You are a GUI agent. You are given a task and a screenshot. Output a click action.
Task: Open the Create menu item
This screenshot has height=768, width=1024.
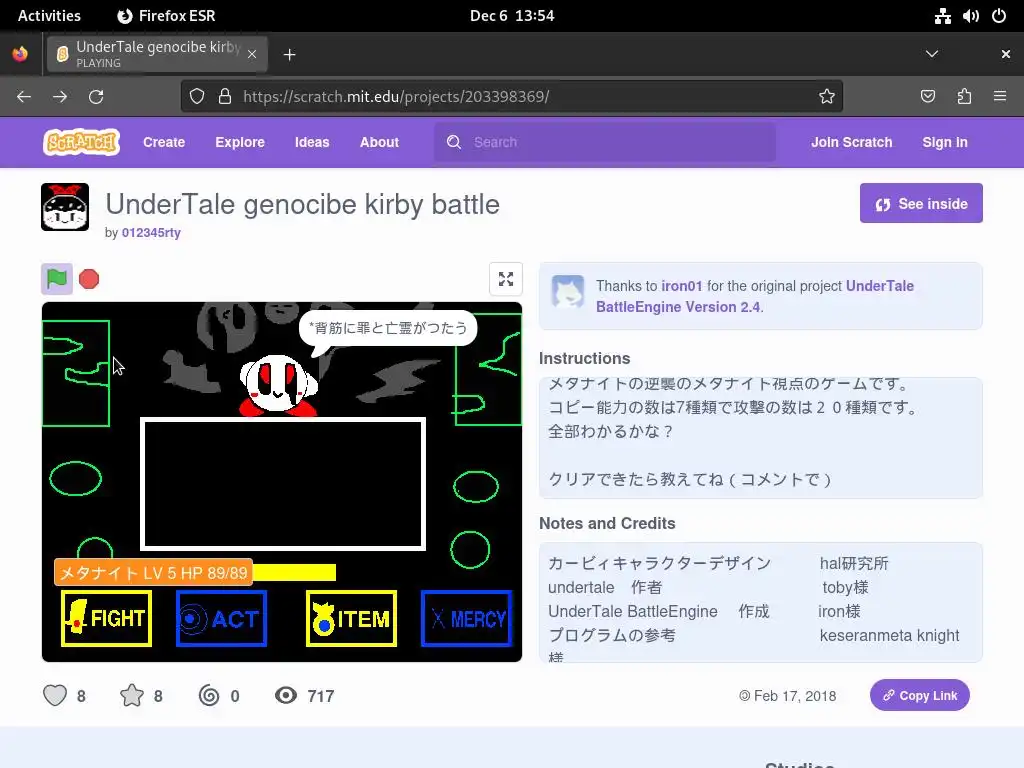pos(164,142)
